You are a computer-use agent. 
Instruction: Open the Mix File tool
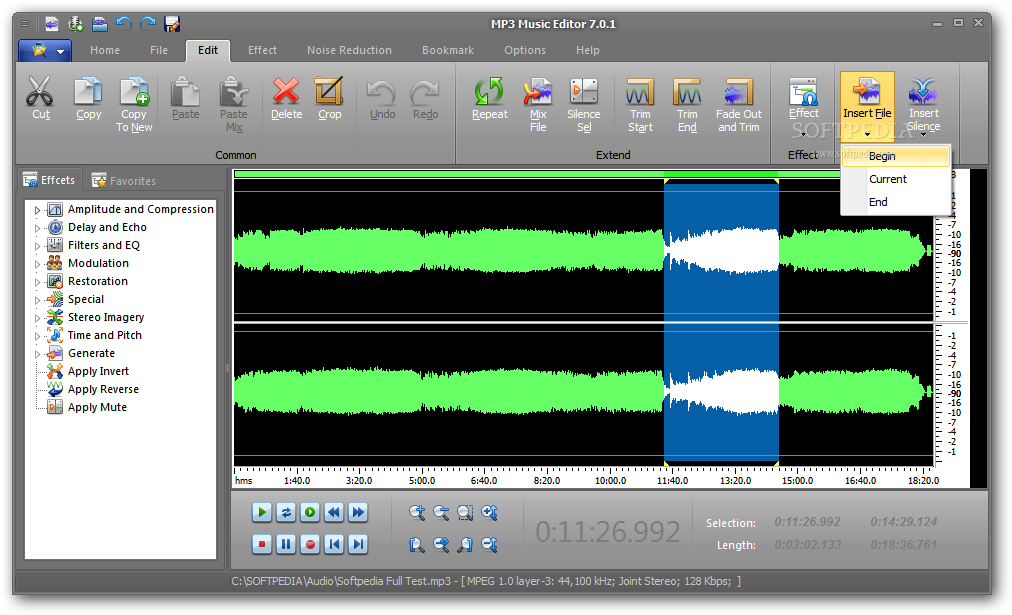pos(538,104)
